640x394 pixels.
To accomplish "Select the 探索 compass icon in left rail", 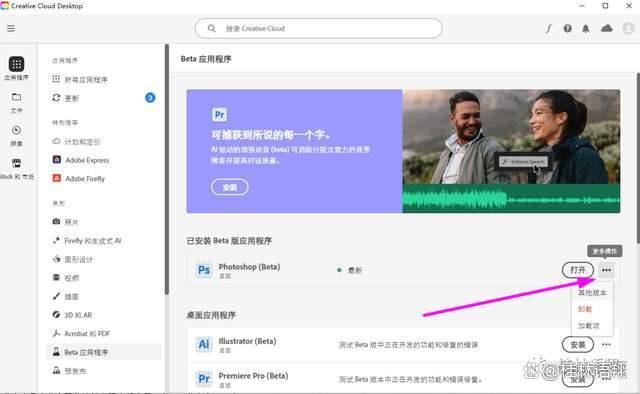I will pyautogui.click(x=16, y=130).
